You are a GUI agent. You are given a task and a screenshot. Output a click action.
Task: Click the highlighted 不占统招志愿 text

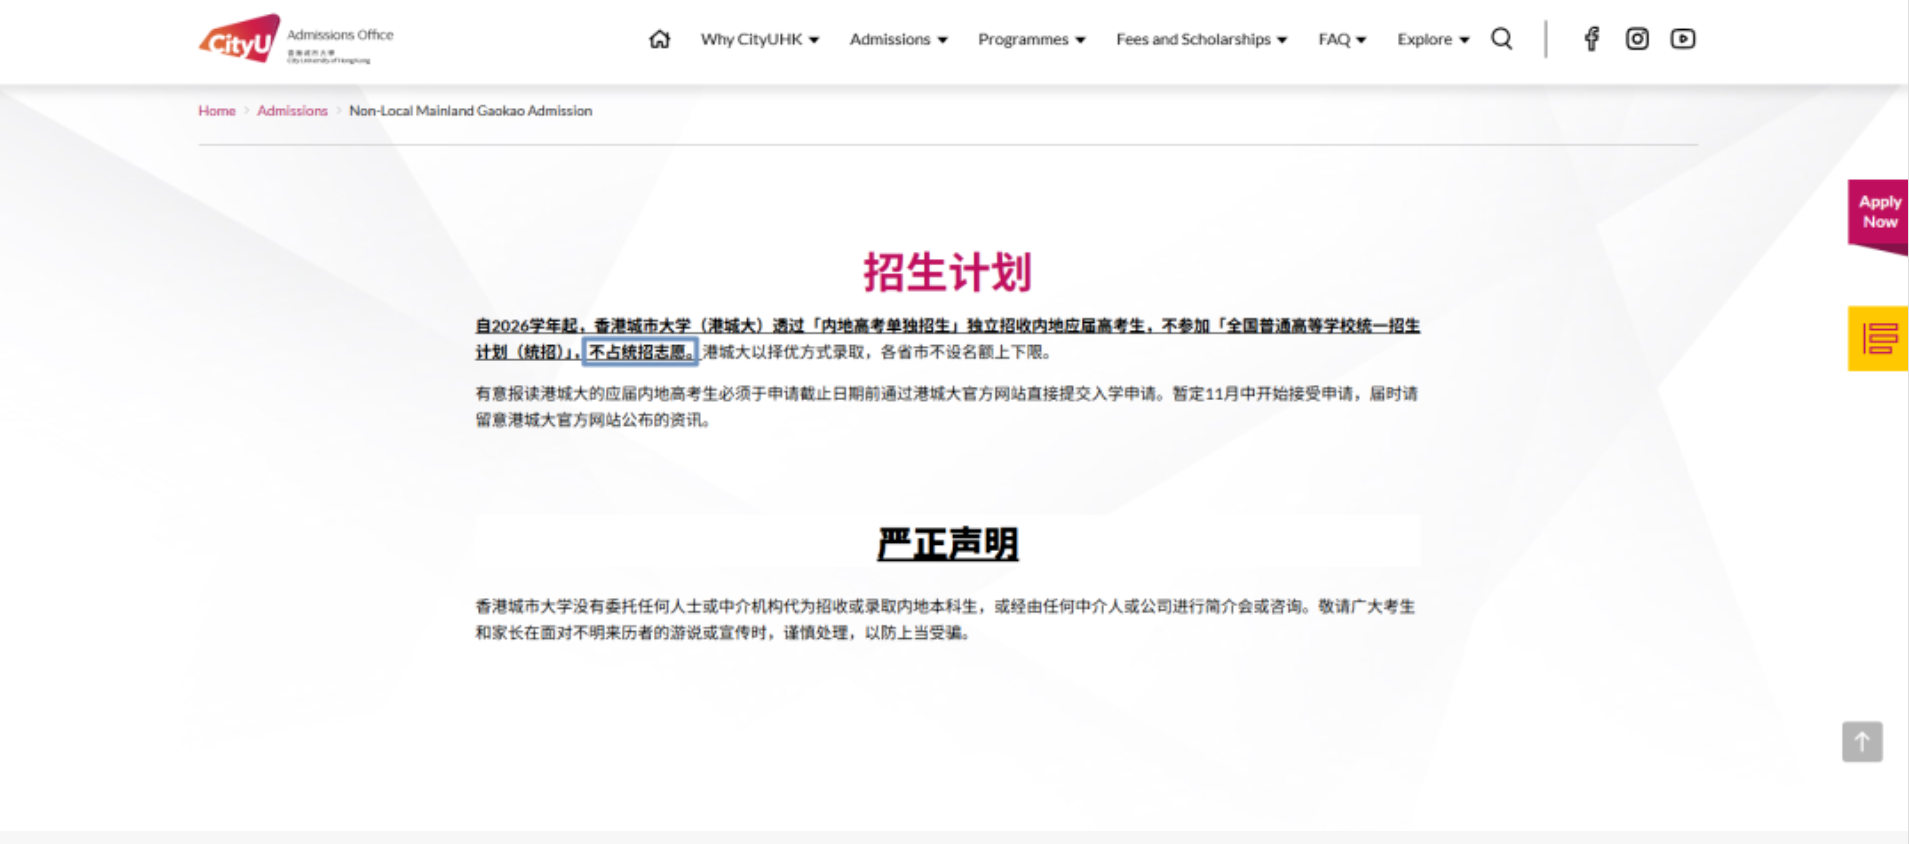pos(640,352)
